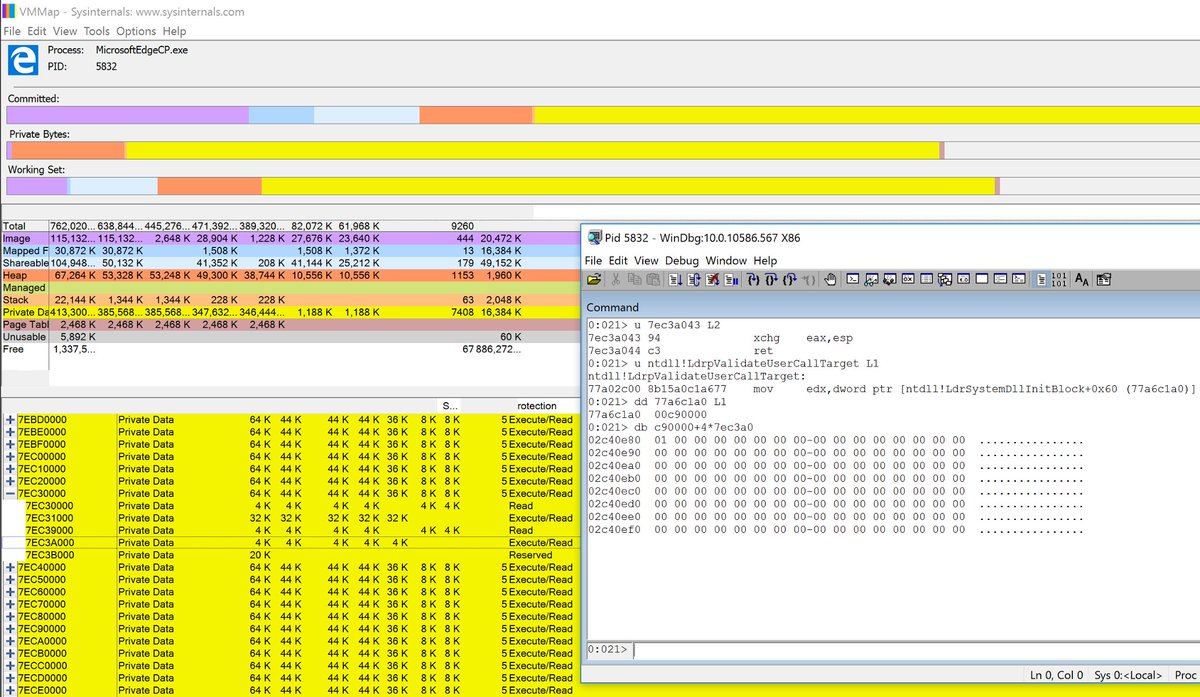Open the Debug menu in WinDbg
Screen dimensions: 1200x697
tap(682, 260)
